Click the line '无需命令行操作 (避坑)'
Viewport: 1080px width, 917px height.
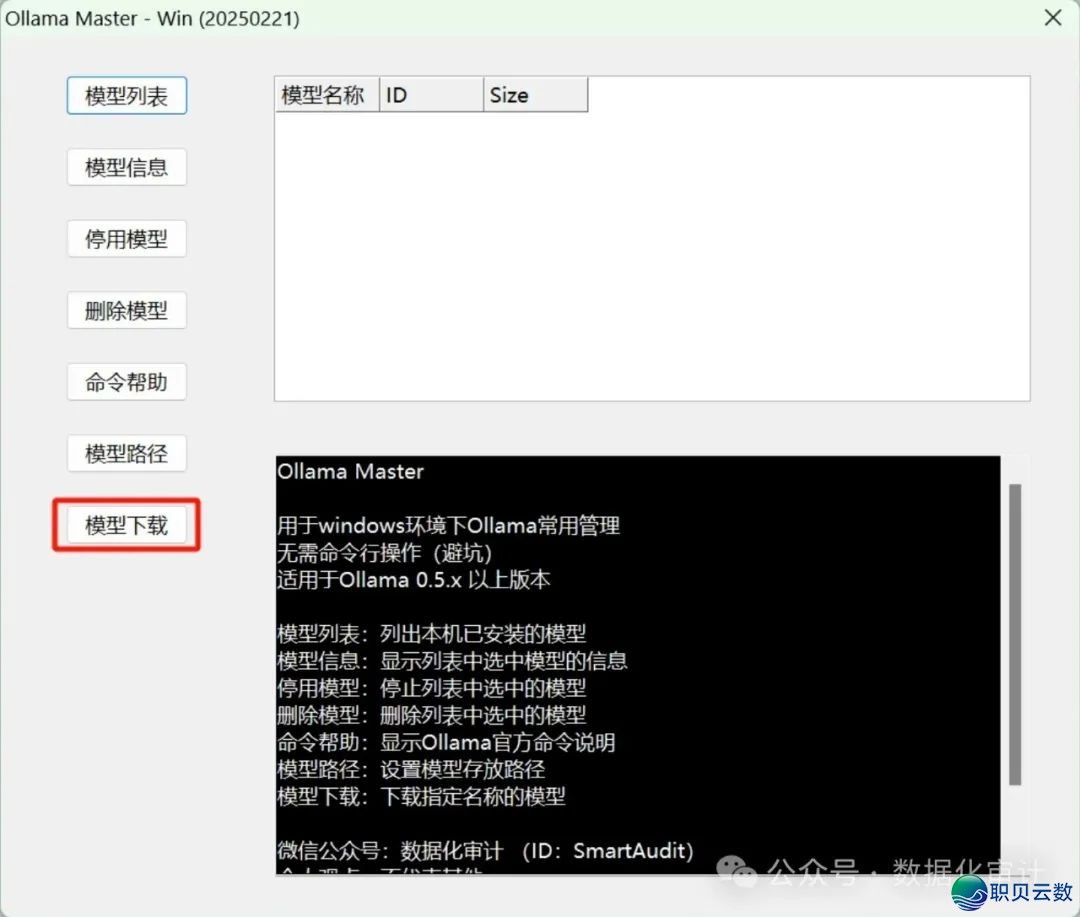tap(384, 553)
